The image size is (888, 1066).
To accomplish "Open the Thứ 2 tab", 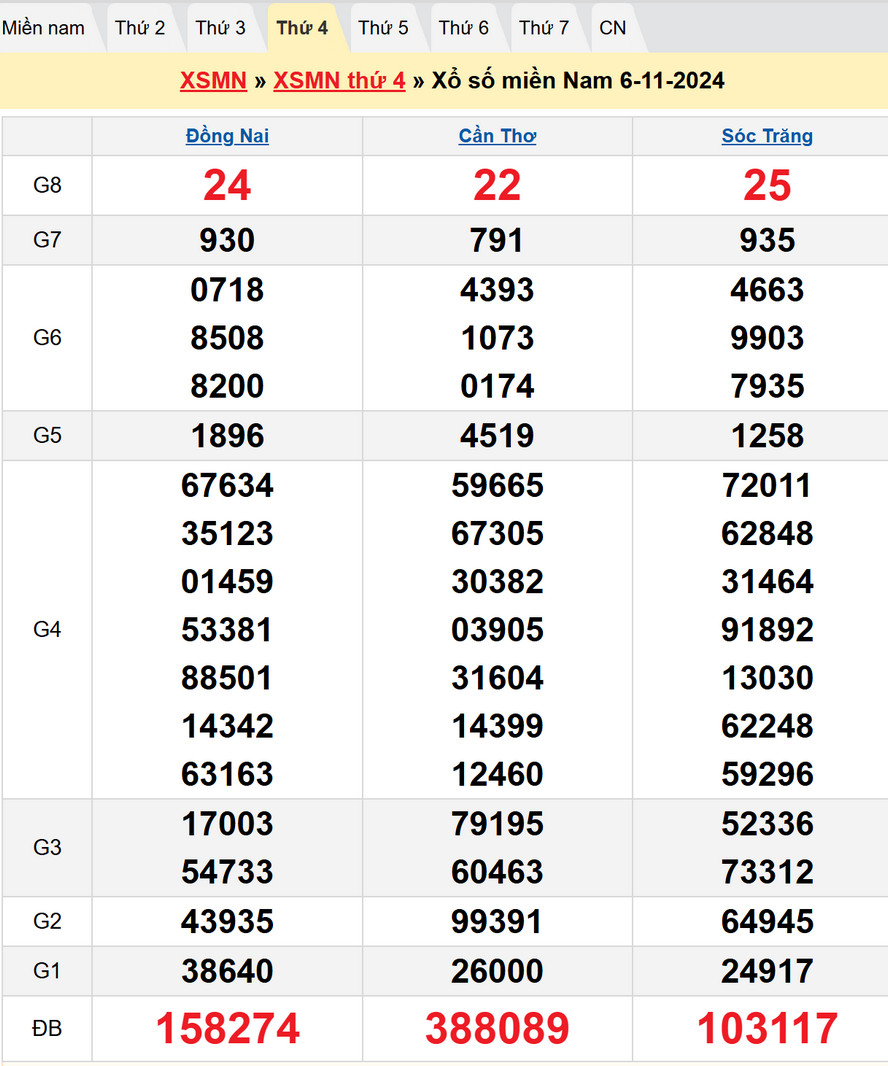I will point(140,28).
